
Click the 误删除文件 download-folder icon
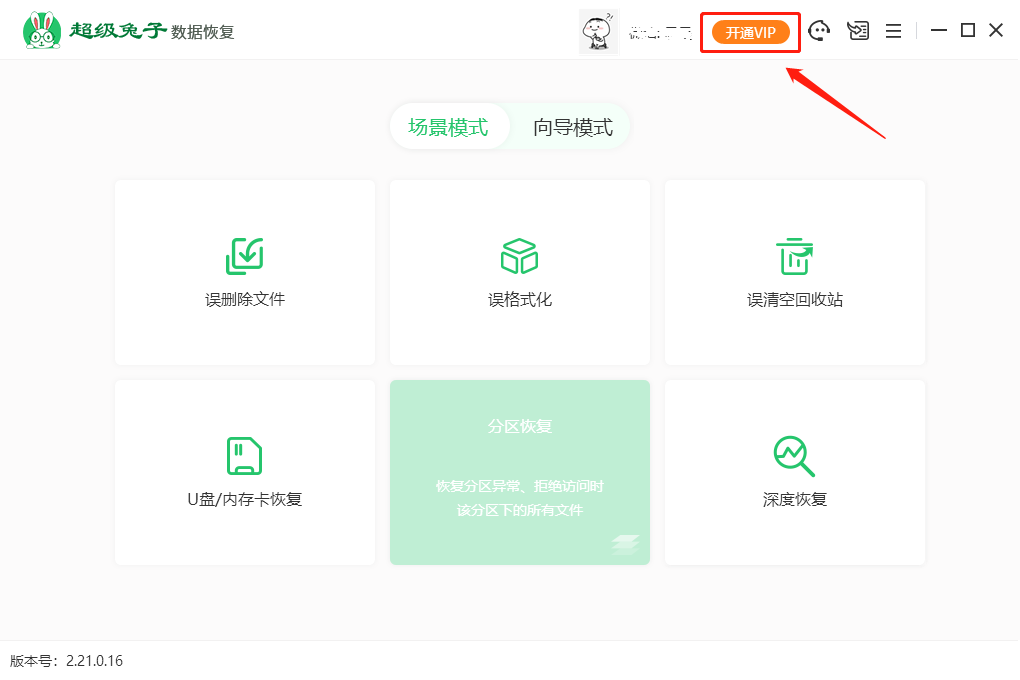(244, 256)
